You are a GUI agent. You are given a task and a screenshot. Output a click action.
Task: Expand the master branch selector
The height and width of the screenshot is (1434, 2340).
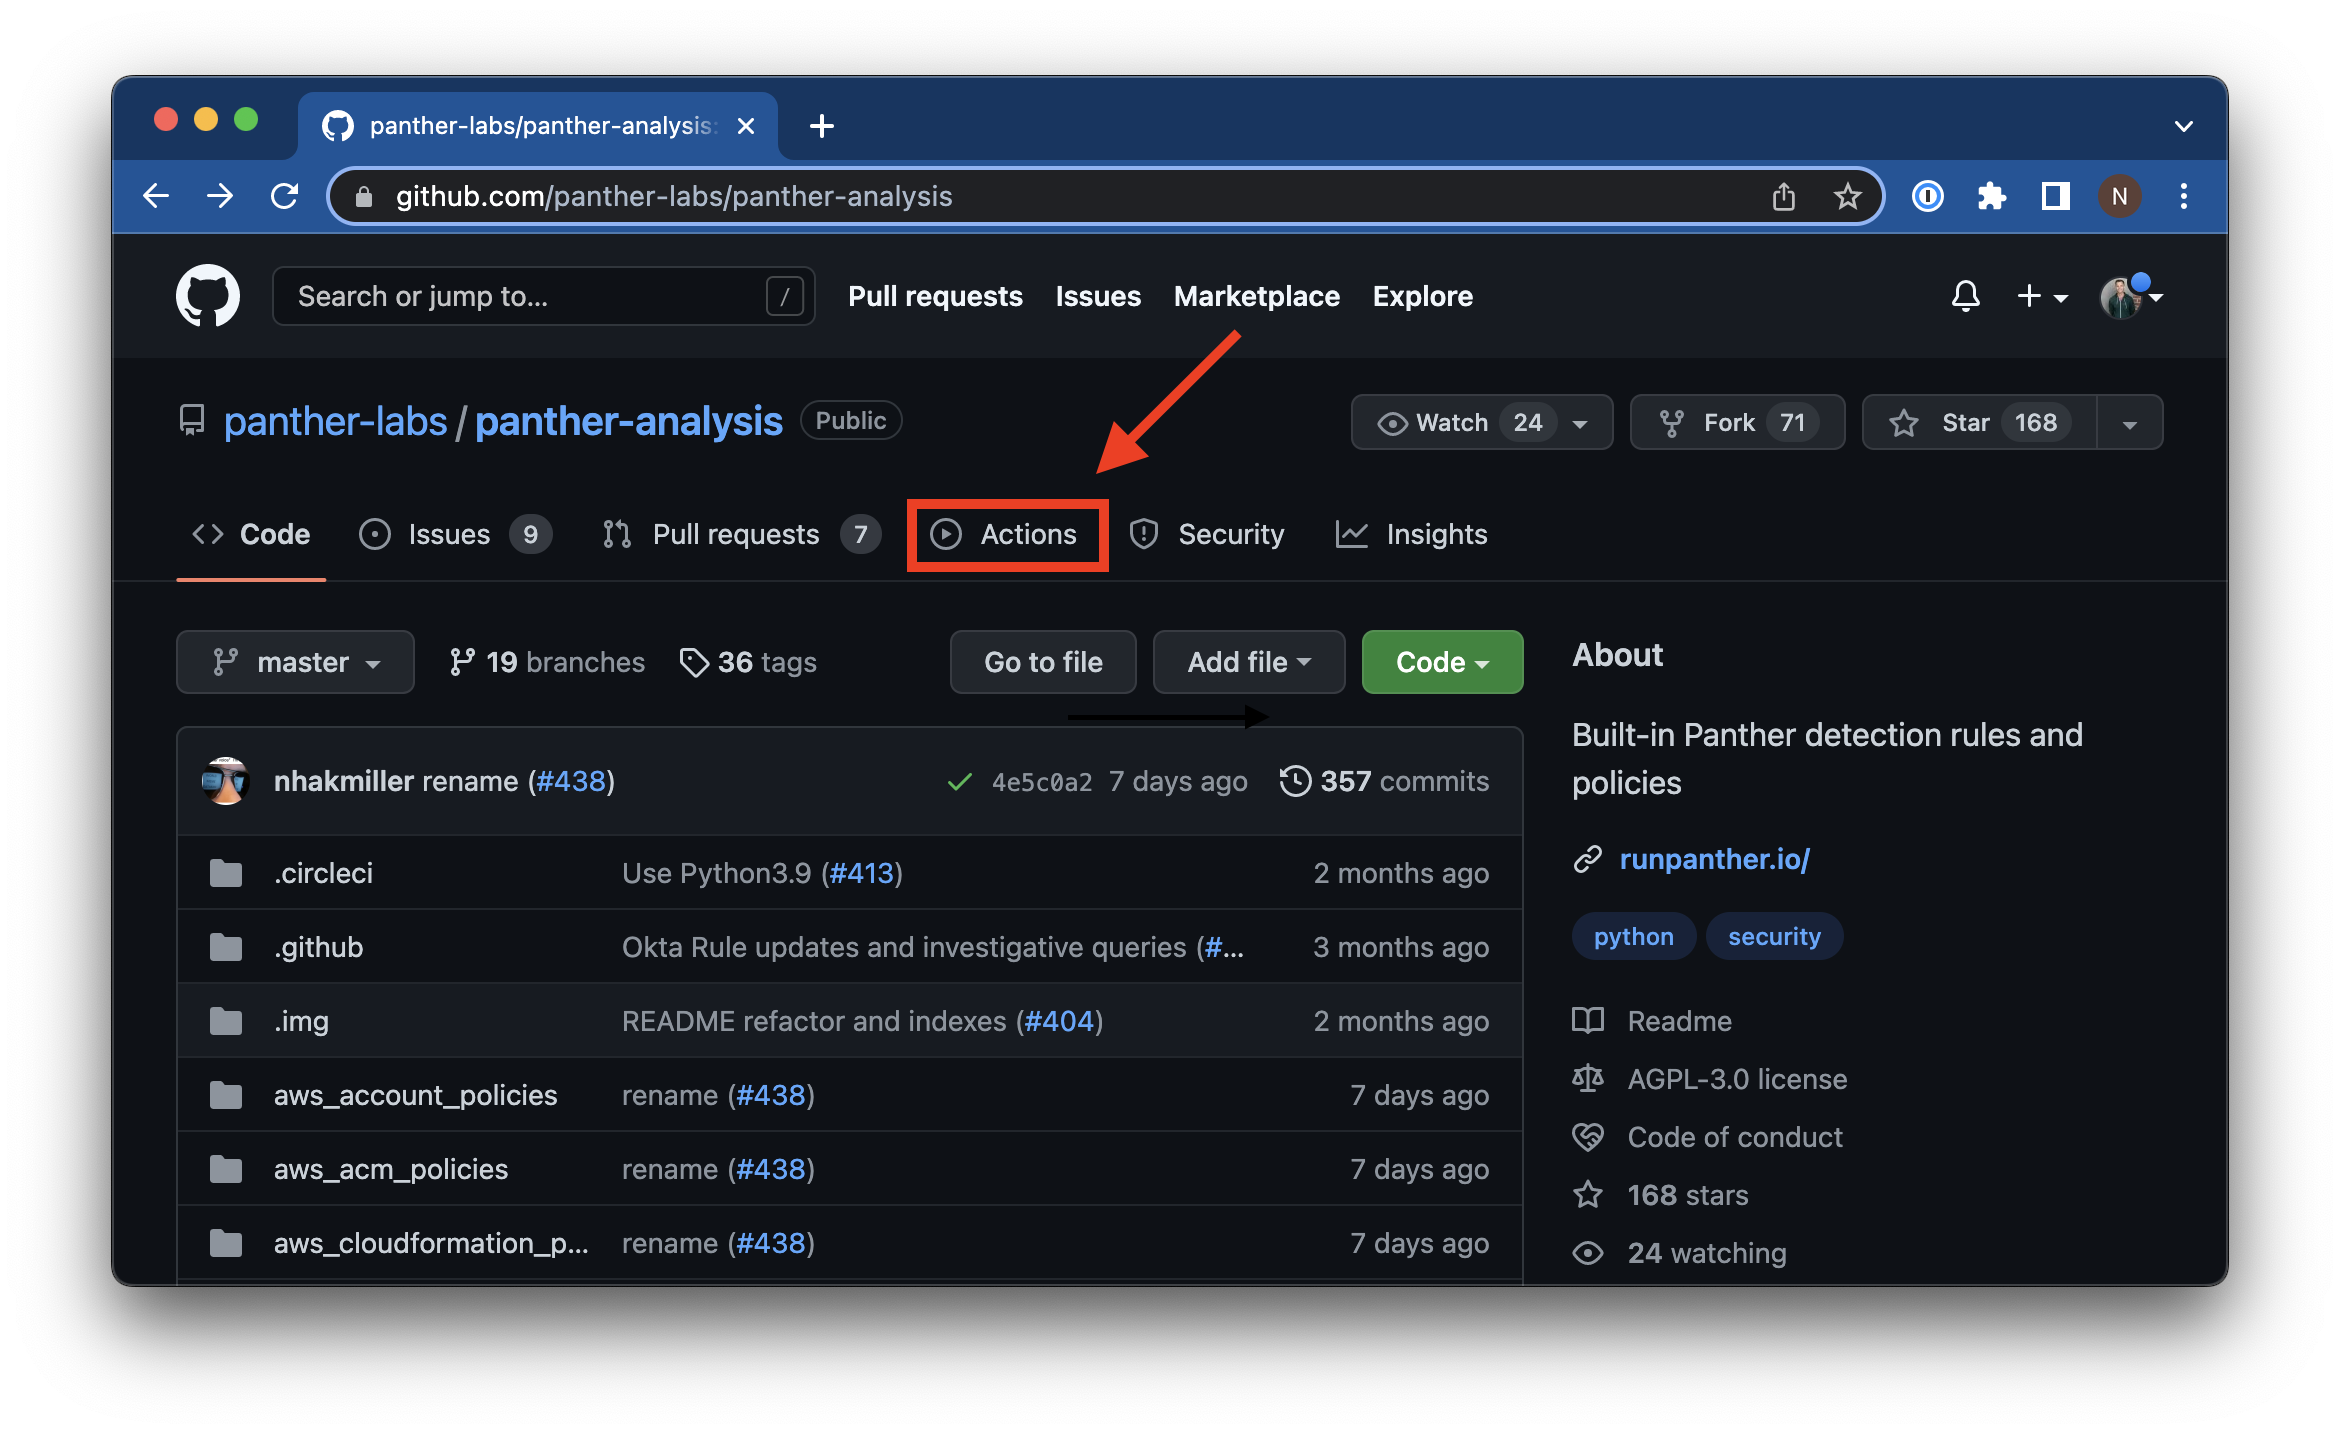coord(296,661)
